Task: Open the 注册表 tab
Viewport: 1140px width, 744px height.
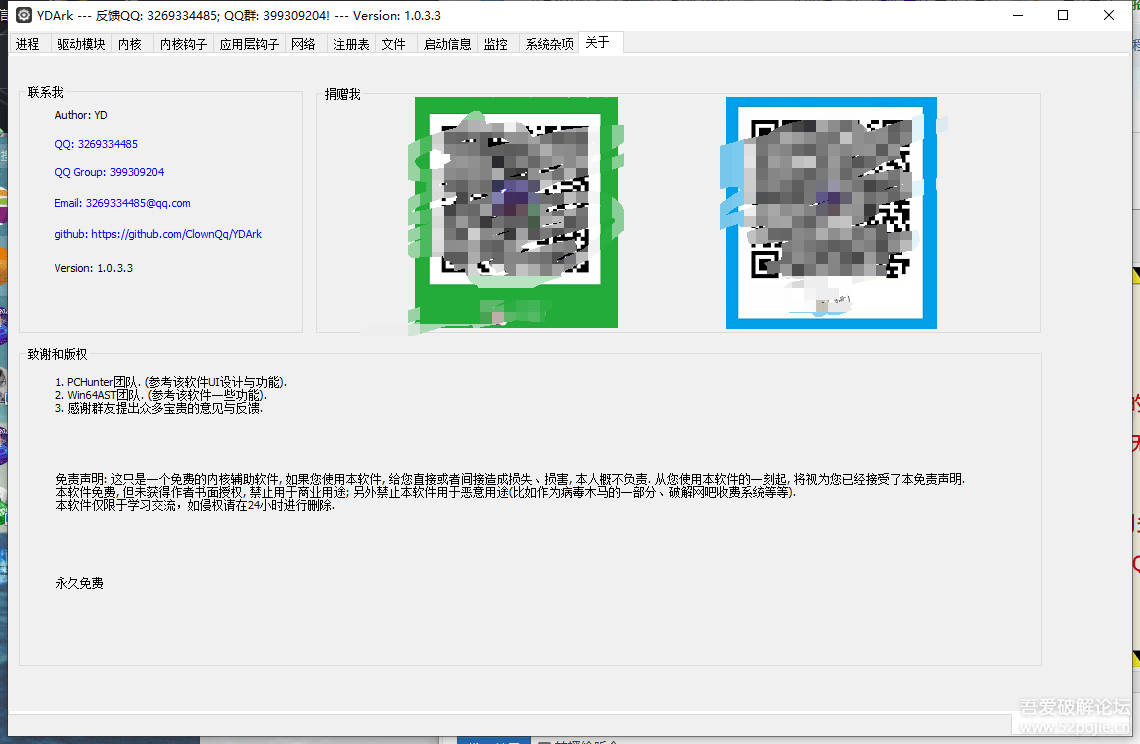Action: coord(351,44)
